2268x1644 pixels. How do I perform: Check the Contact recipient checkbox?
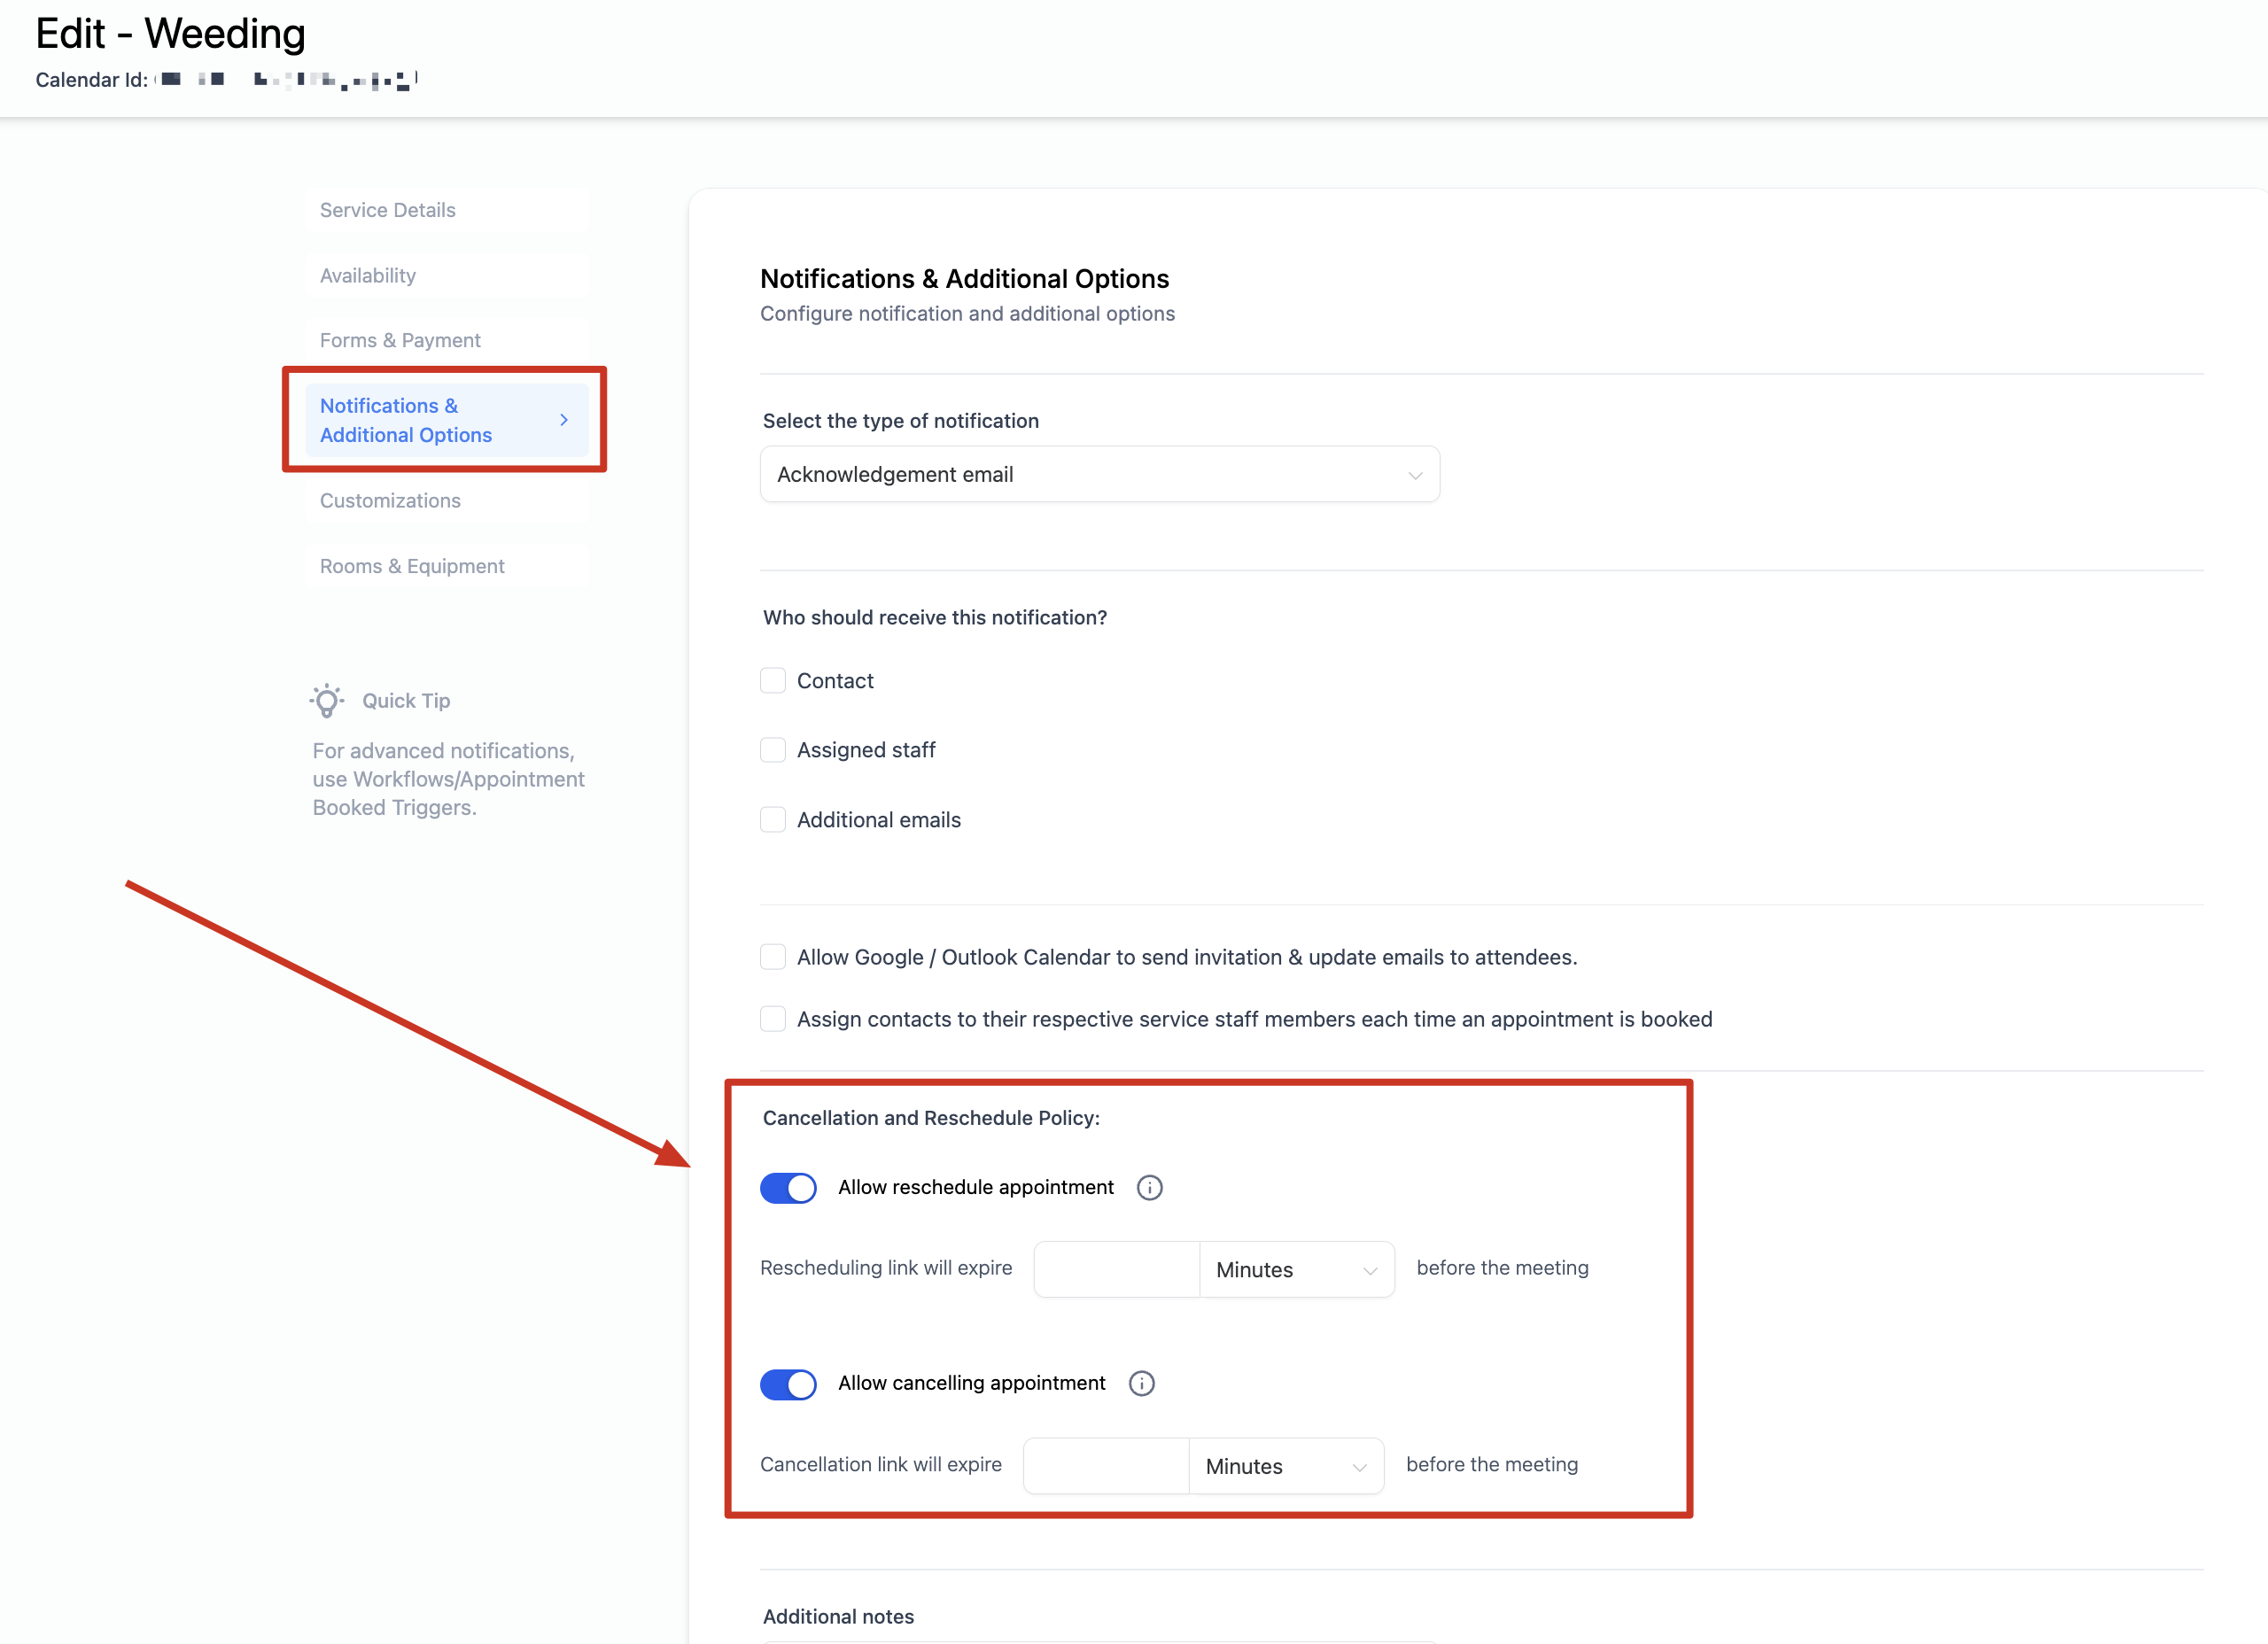(x=773, y=681)
